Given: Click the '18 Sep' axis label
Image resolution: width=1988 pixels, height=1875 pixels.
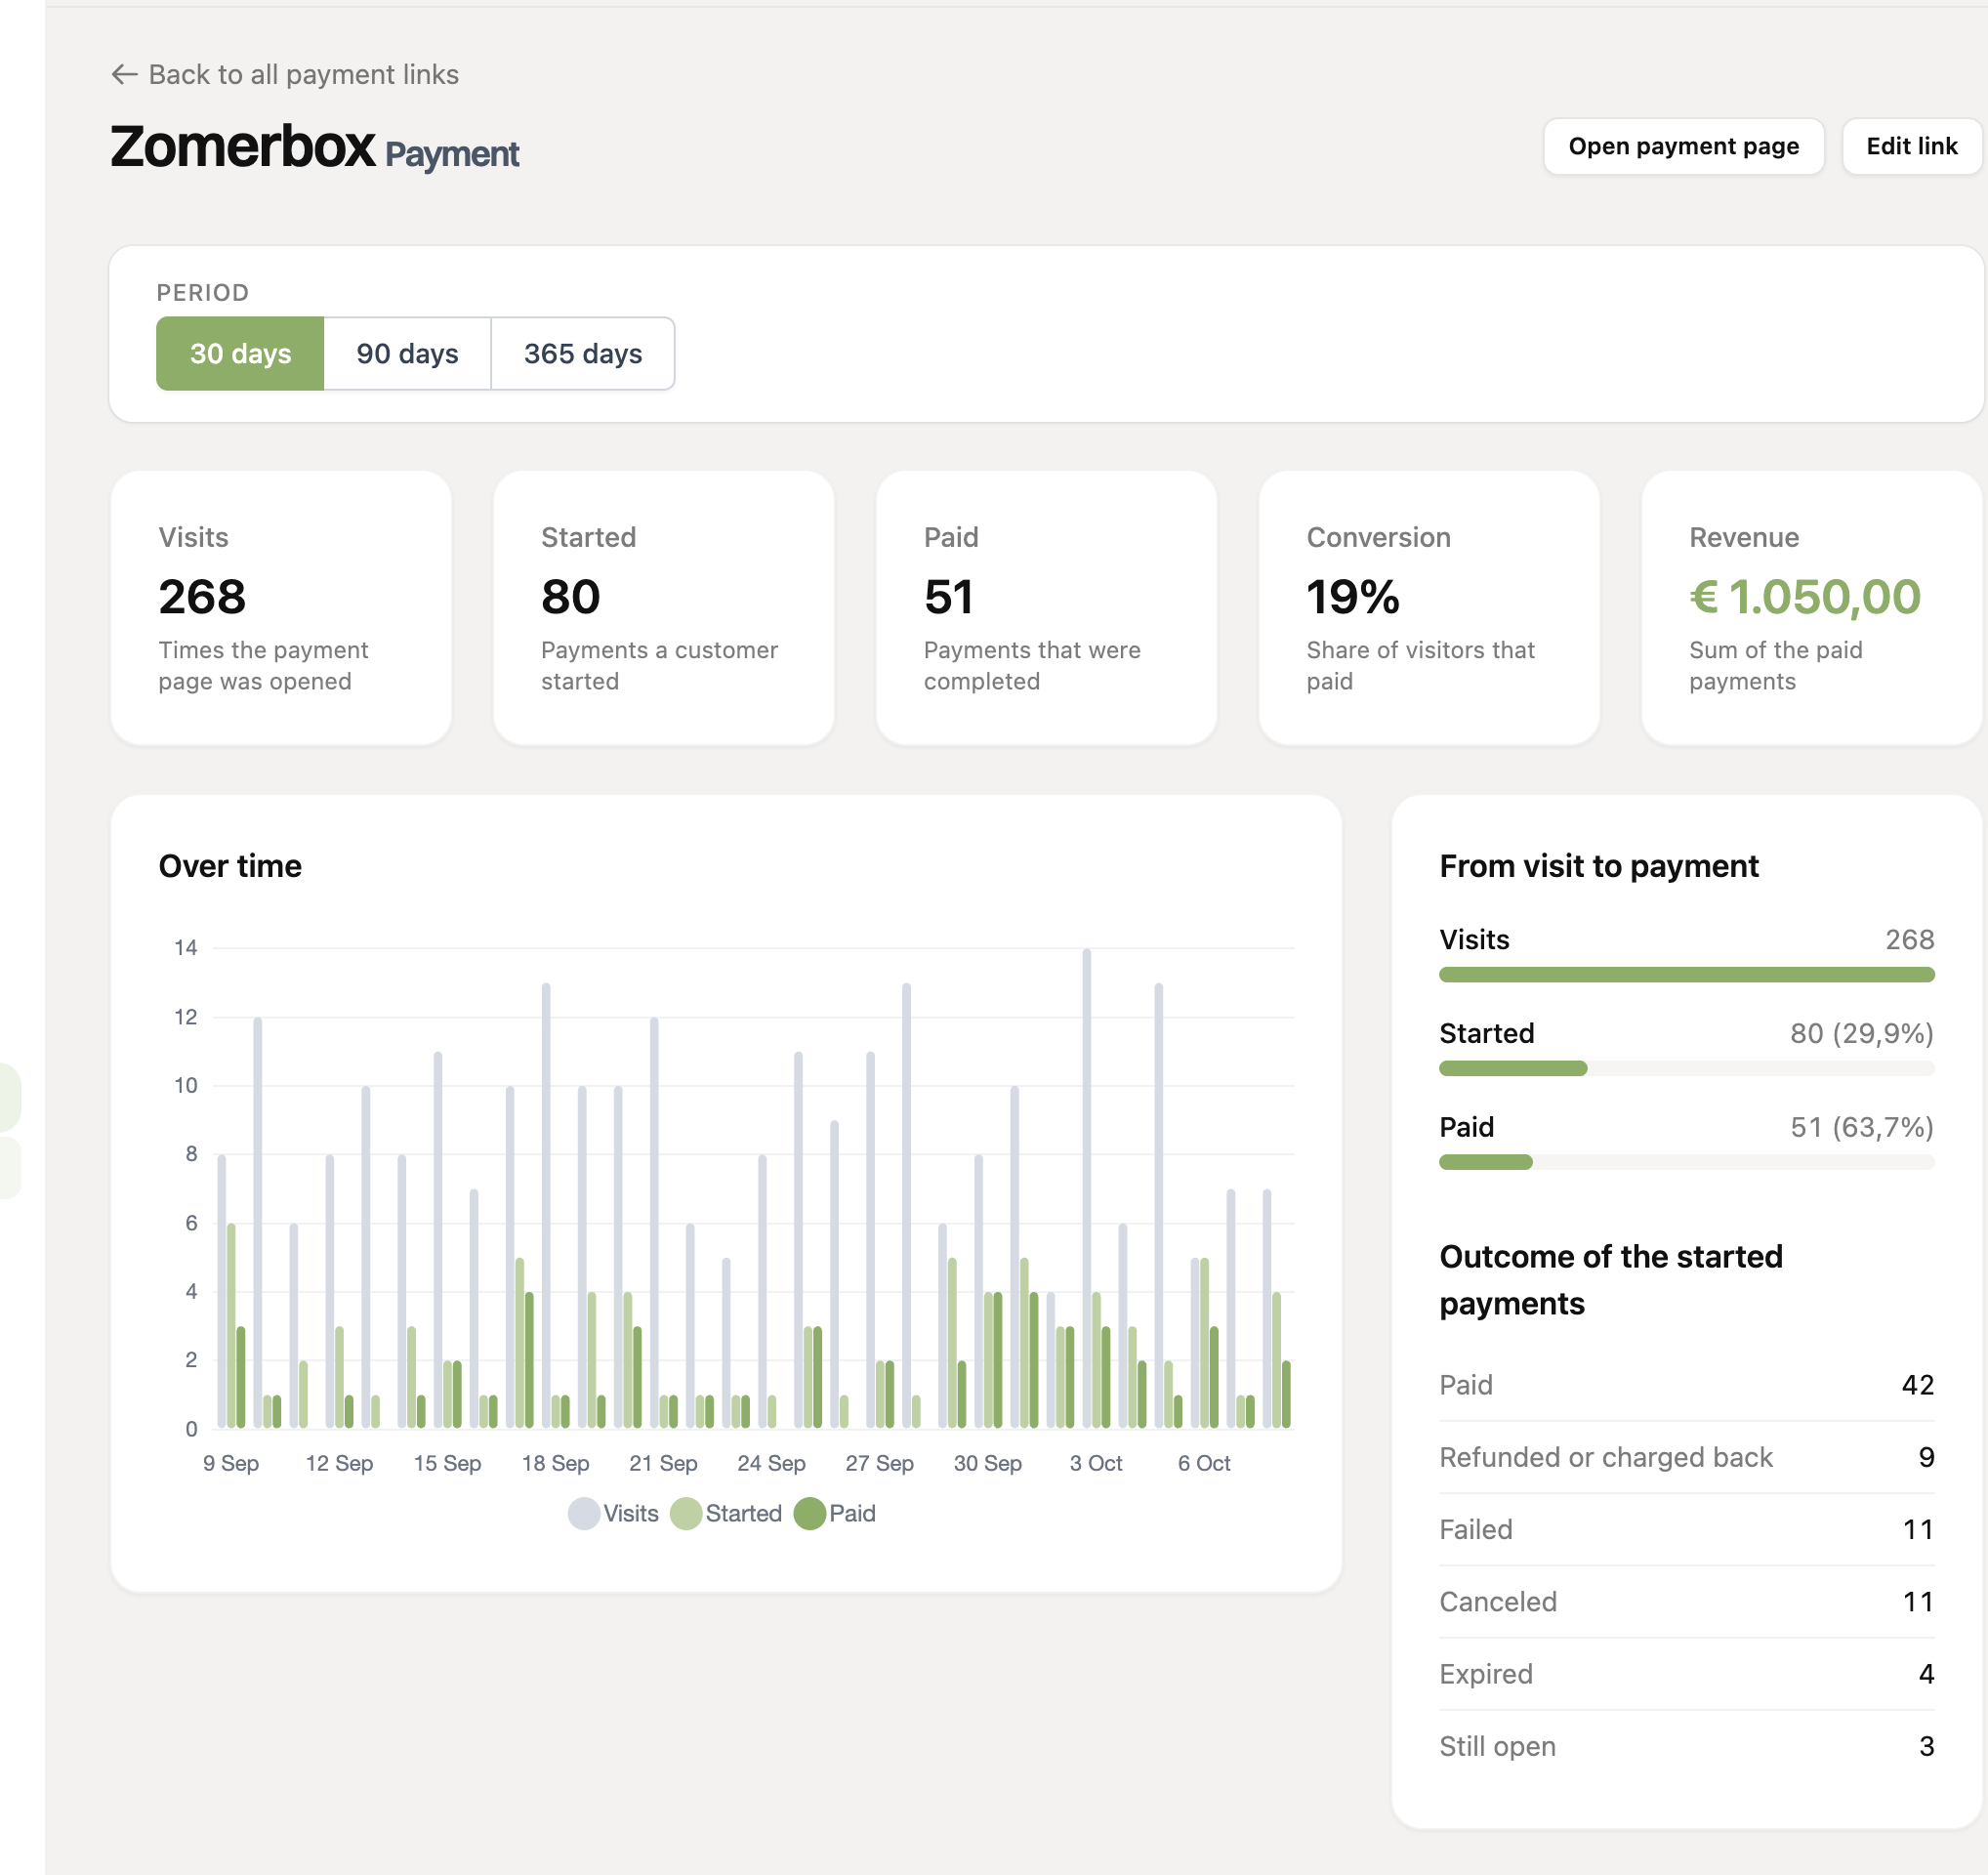Looking at the screenshot, I should pos(555,1463).
